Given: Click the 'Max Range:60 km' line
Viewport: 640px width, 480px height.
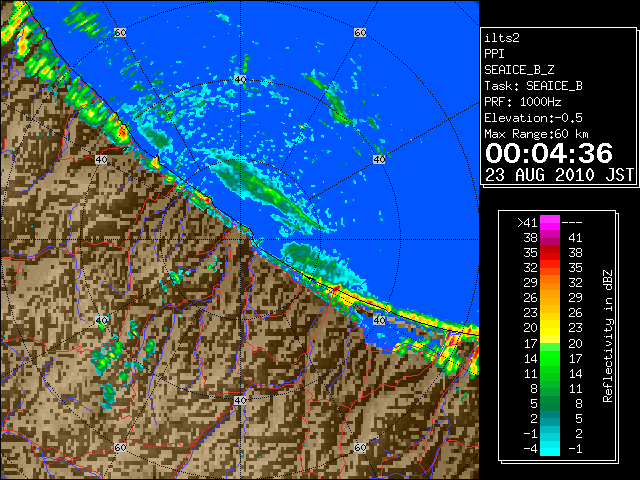Looking at the screenshot, I should pyautogui.click(x=536, y=134).
